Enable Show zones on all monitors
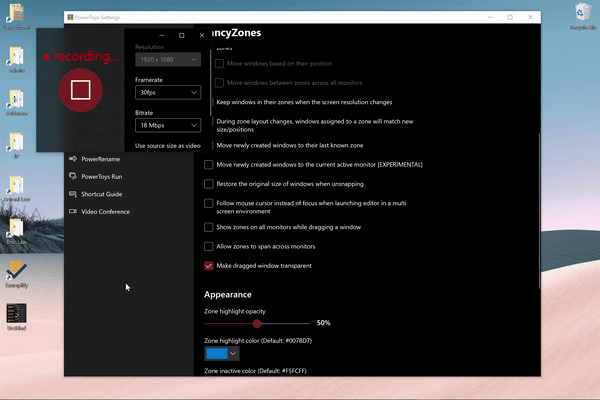600x400 pixels. 209,227
